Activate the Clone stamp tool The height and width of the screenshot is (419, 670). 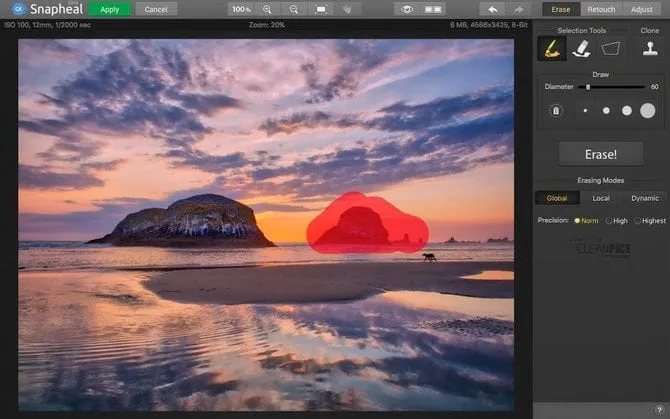[649, 48]
